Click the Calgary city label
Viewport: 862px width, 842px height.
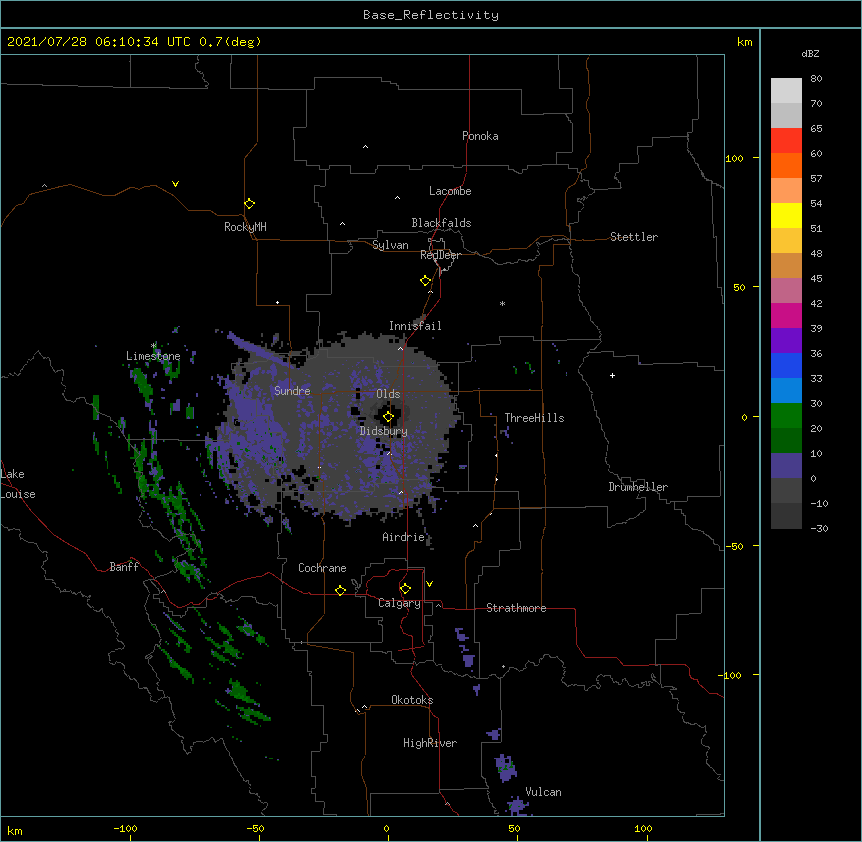pos(399,603)
